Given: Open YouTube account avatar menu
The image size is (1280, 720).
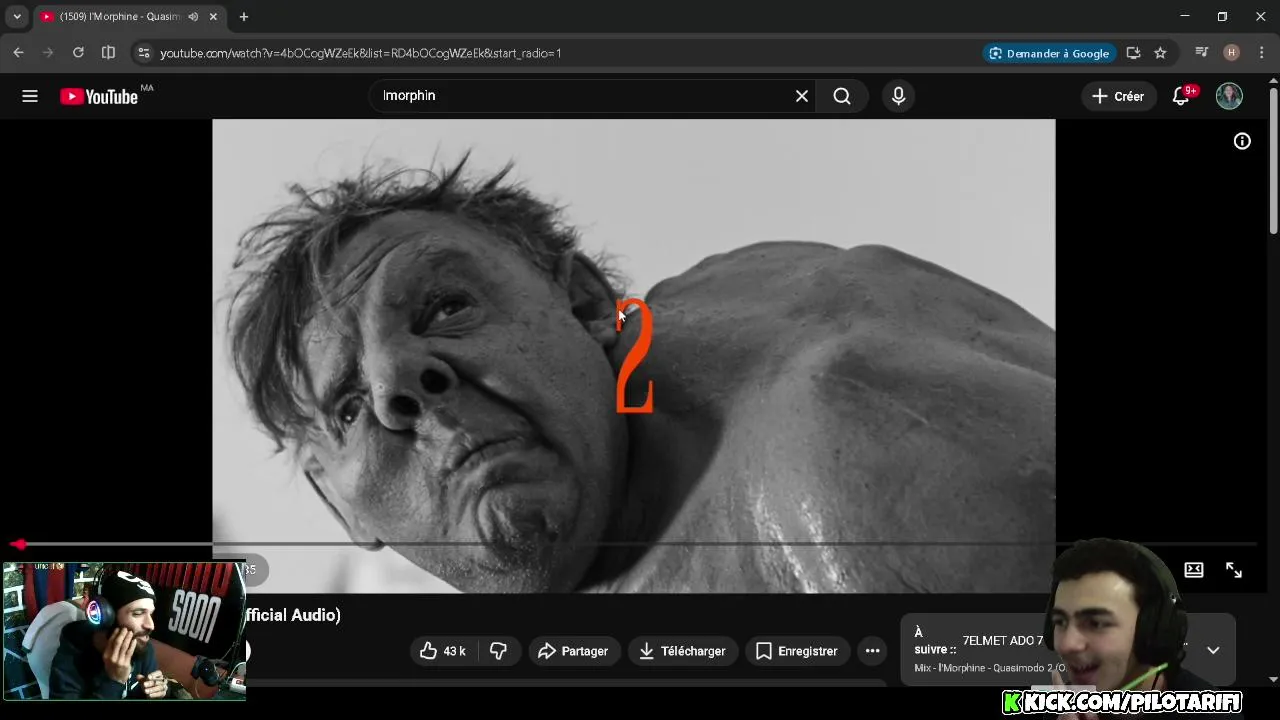Looking at the screenshot, I should click(1229, 96).
